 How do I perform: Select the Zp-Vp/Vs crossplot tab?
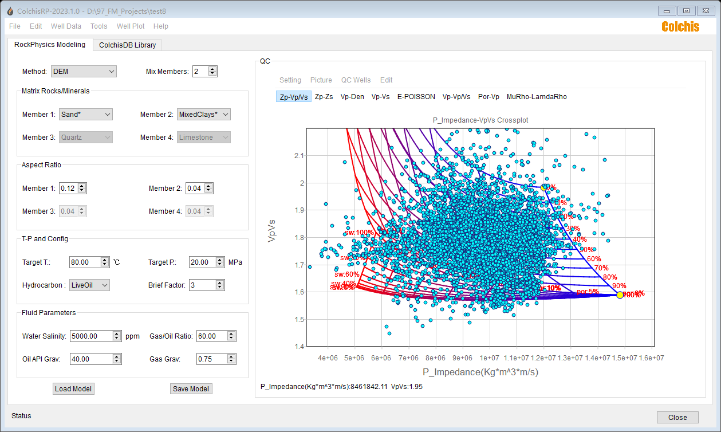click(x=294, y=97)
